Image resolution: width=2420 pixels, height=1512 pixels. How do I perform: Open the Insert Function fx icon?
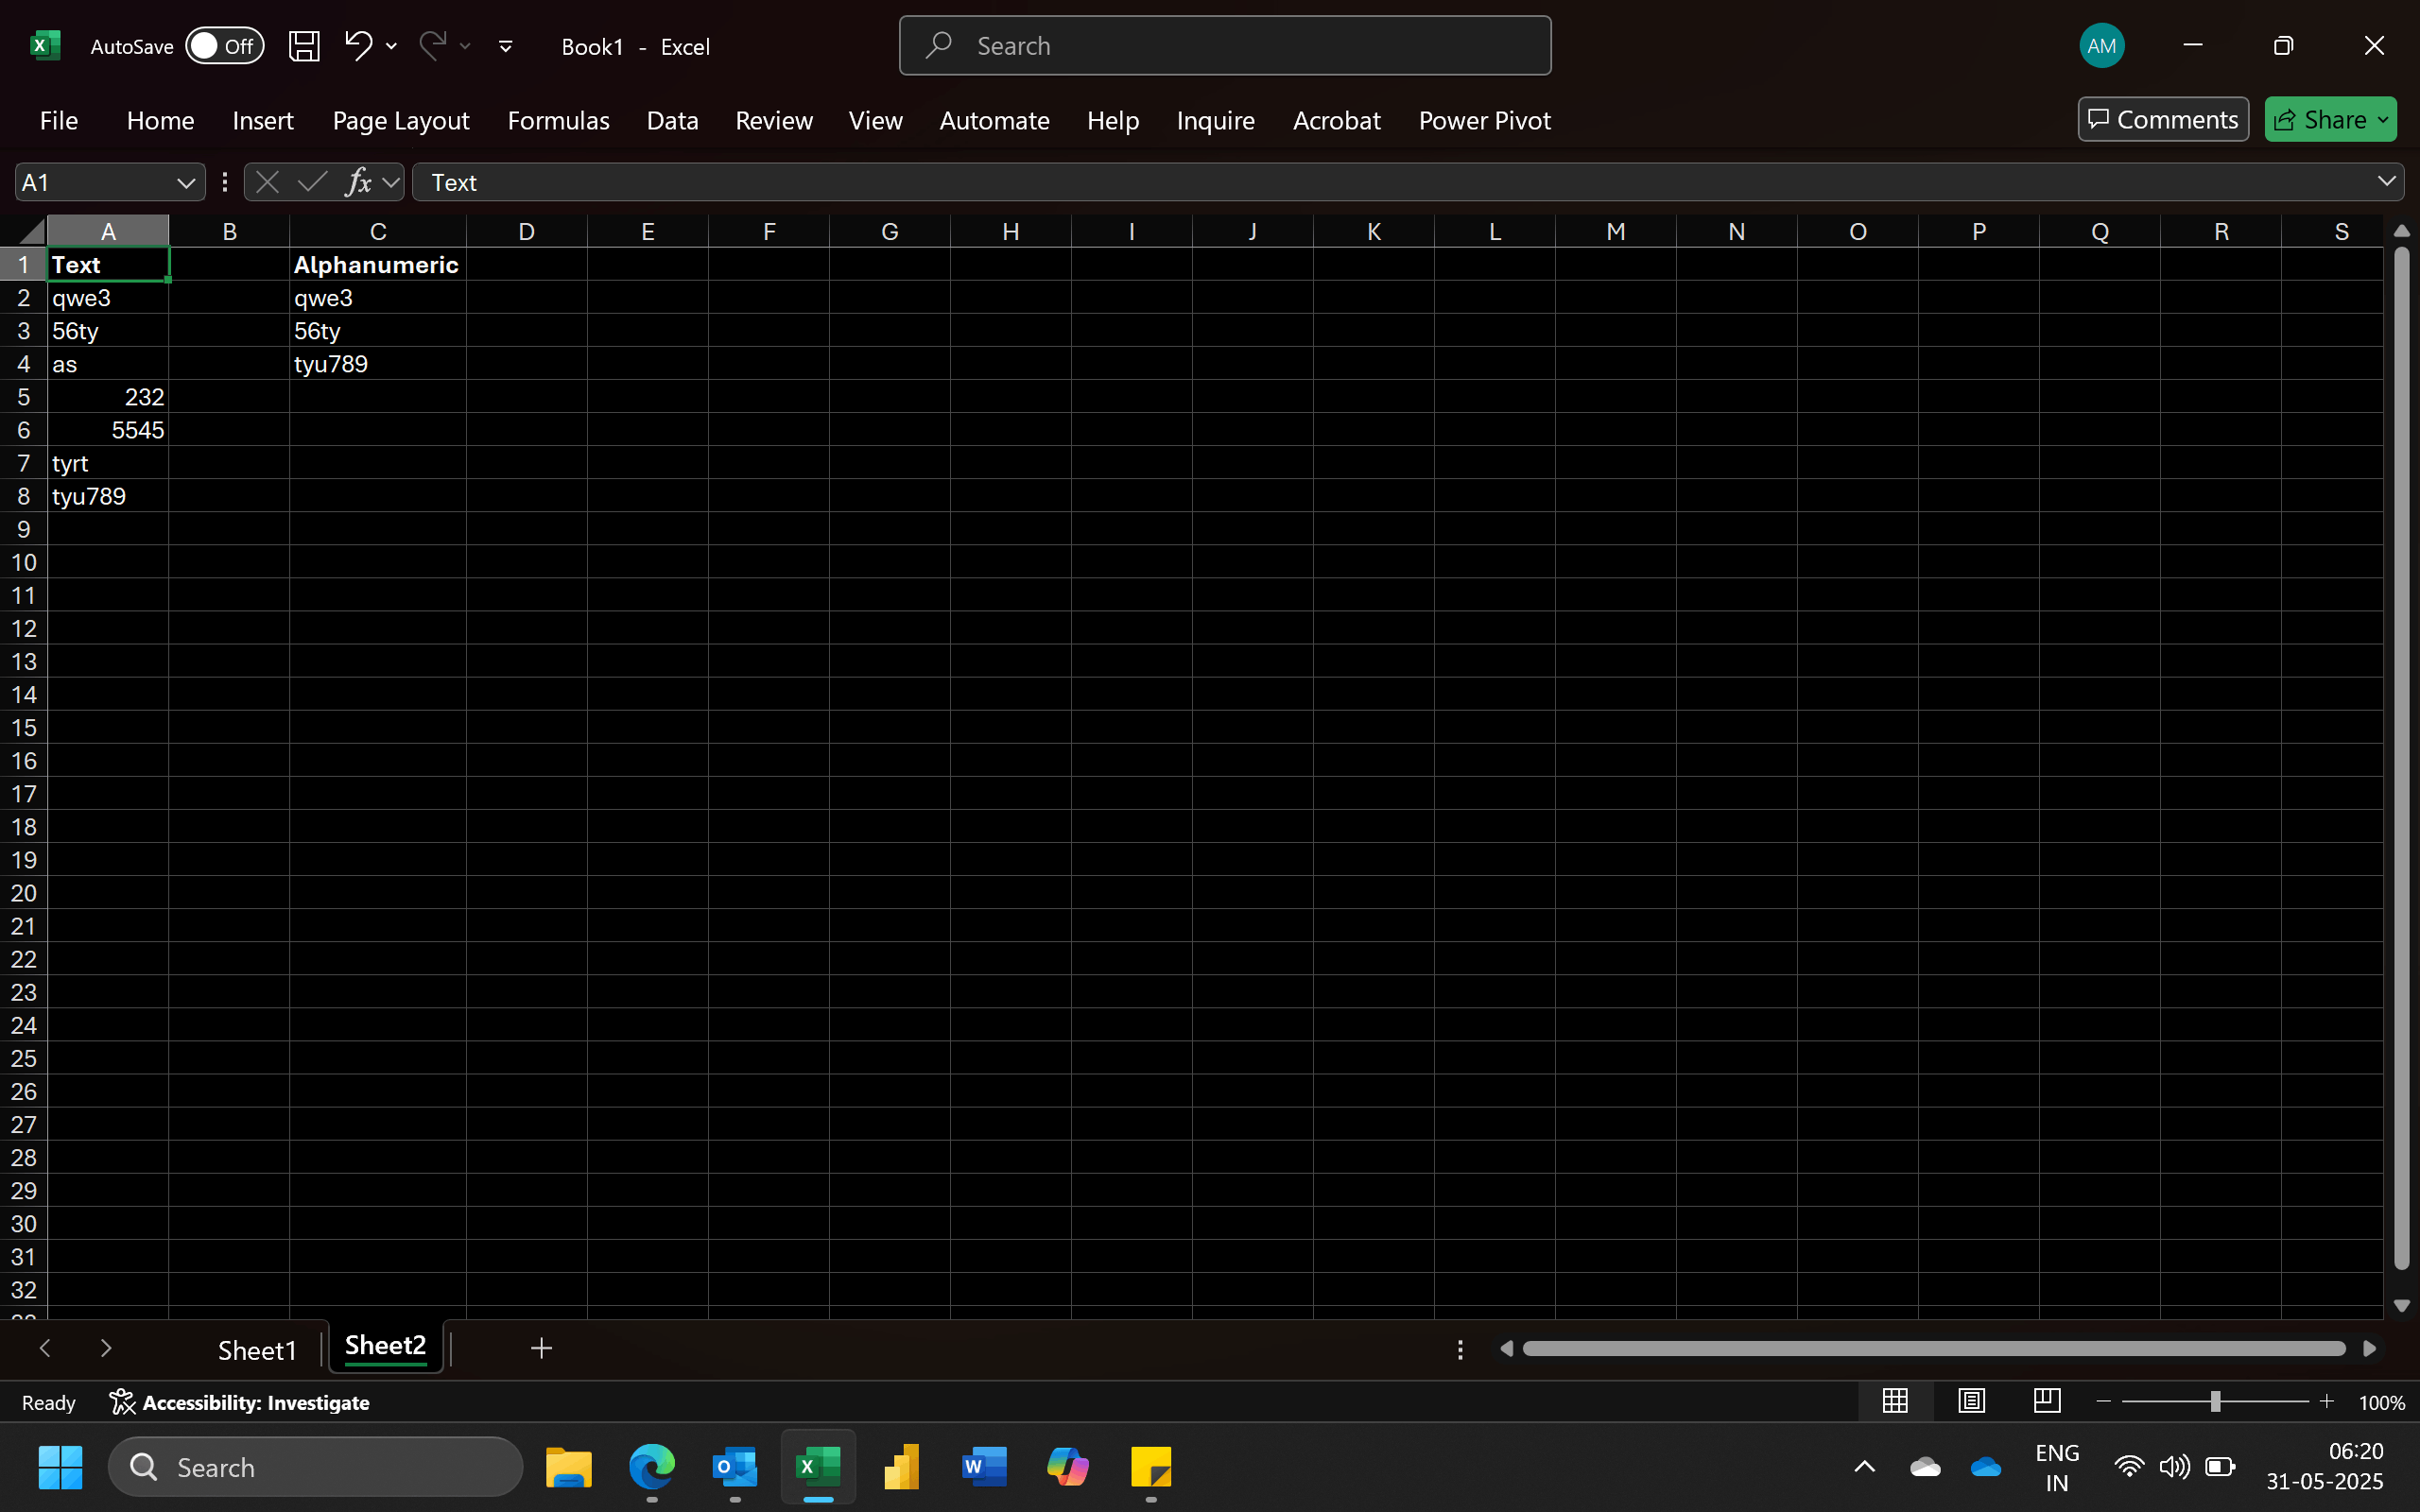[x=360, y=181]
